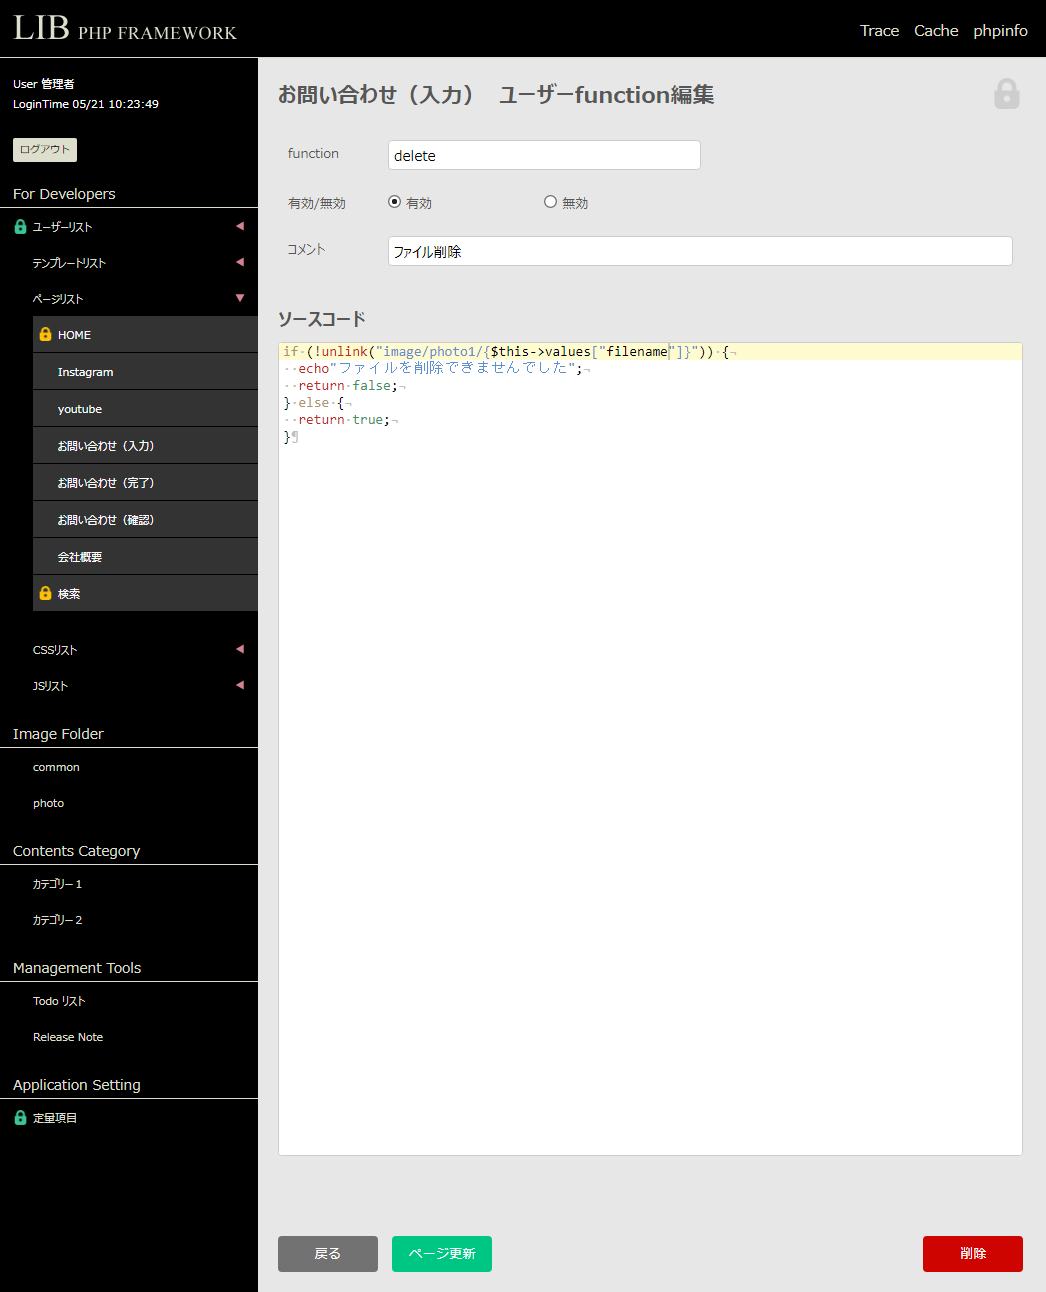Click the LIB PHP FRAMEWORK logo
1046x1292 pixels.
(x=125, y=29)
